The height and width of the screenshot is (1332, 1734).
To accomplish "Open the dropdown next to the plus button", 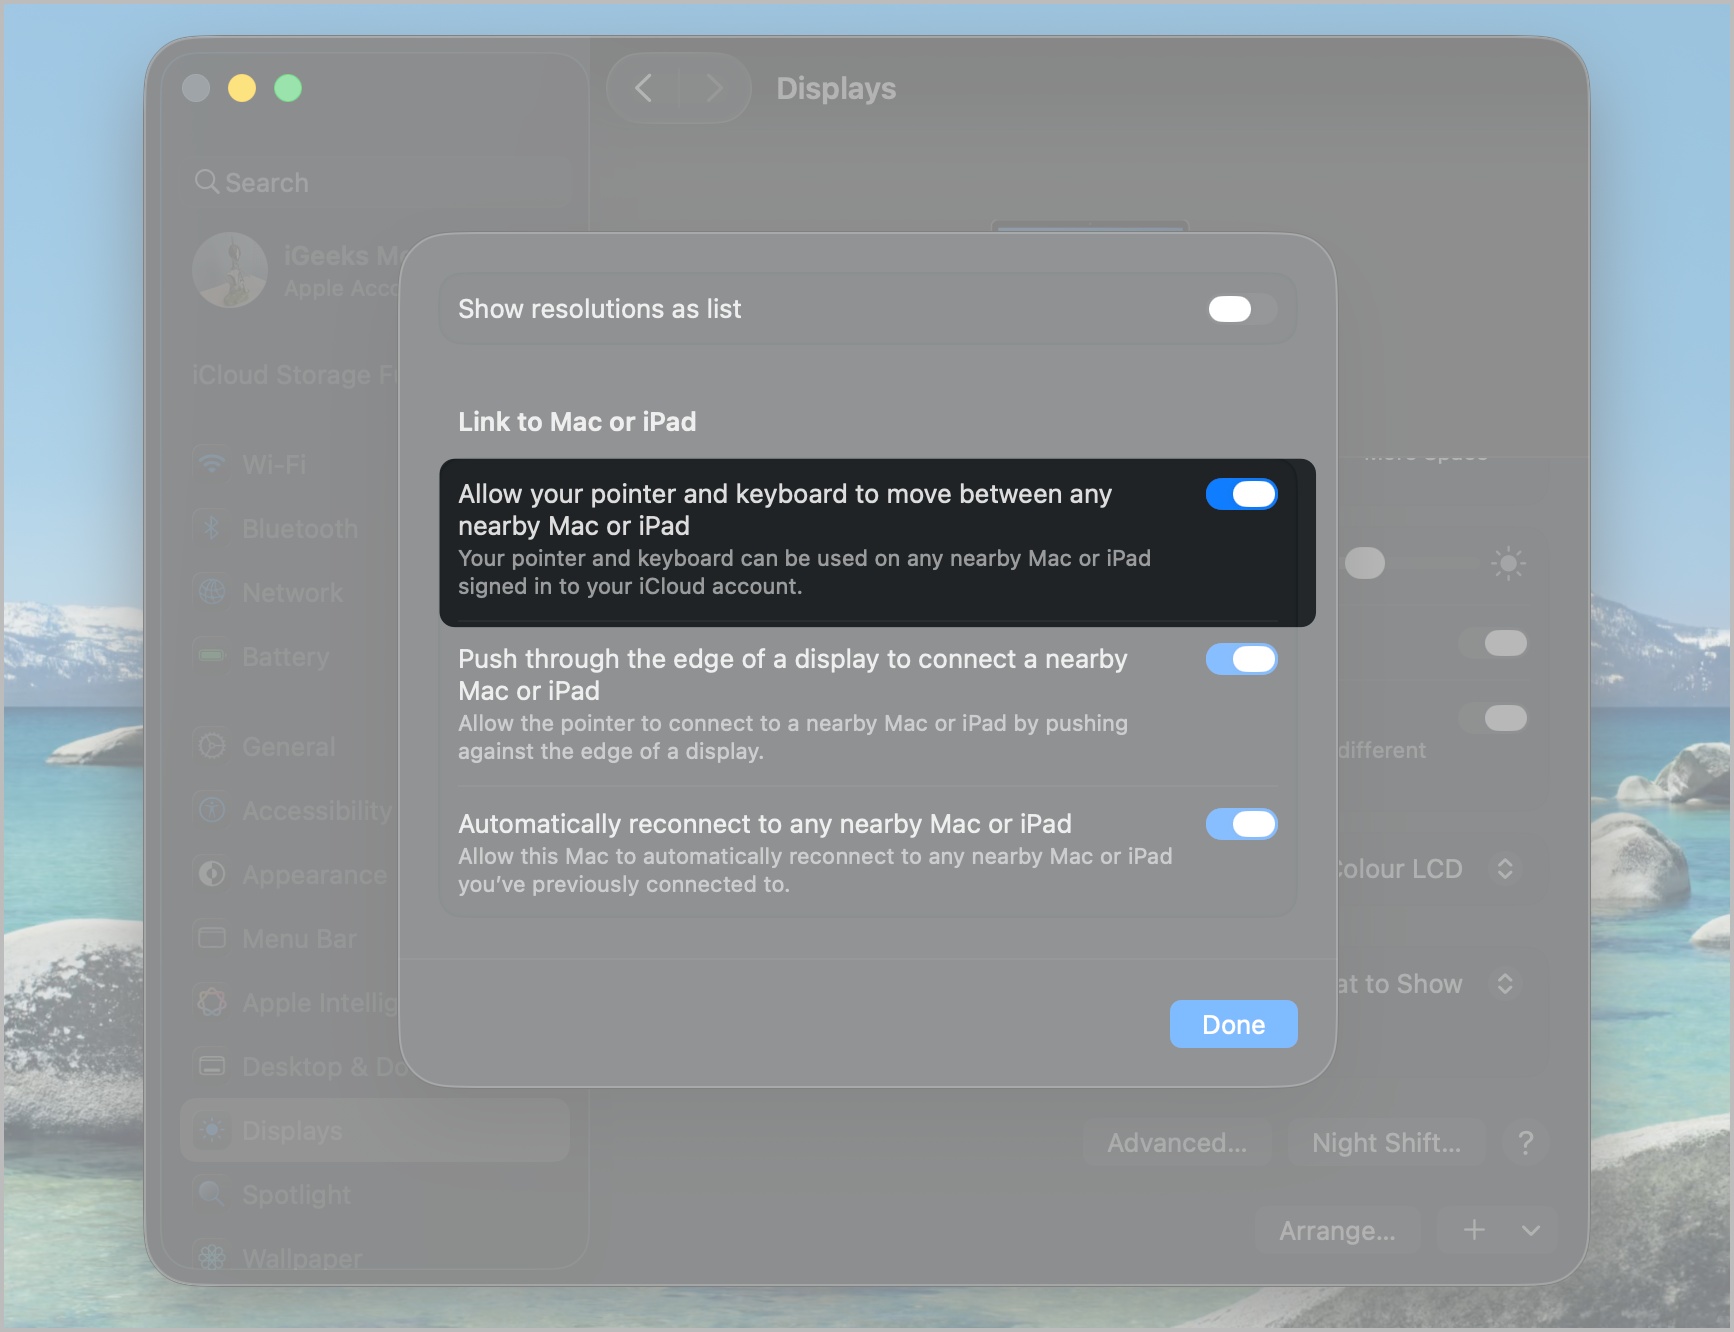I will click(x=1531, y=1231).
